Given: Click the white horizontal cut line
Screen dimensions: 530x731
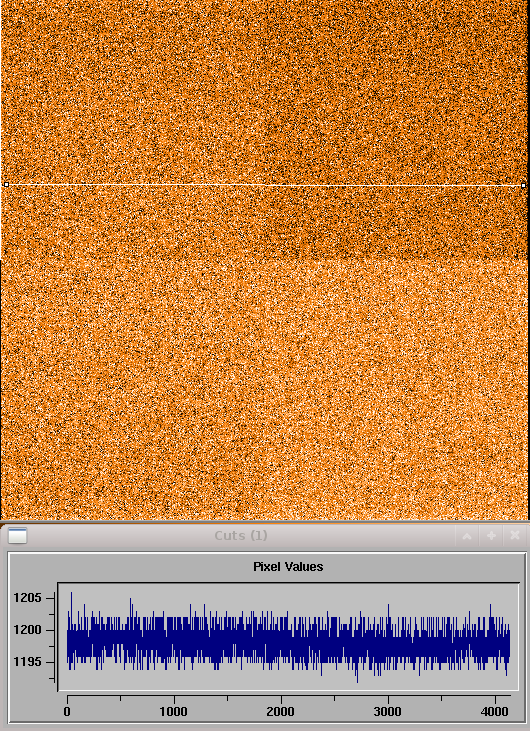Looking at the screenshot, I should click(265, 185).
